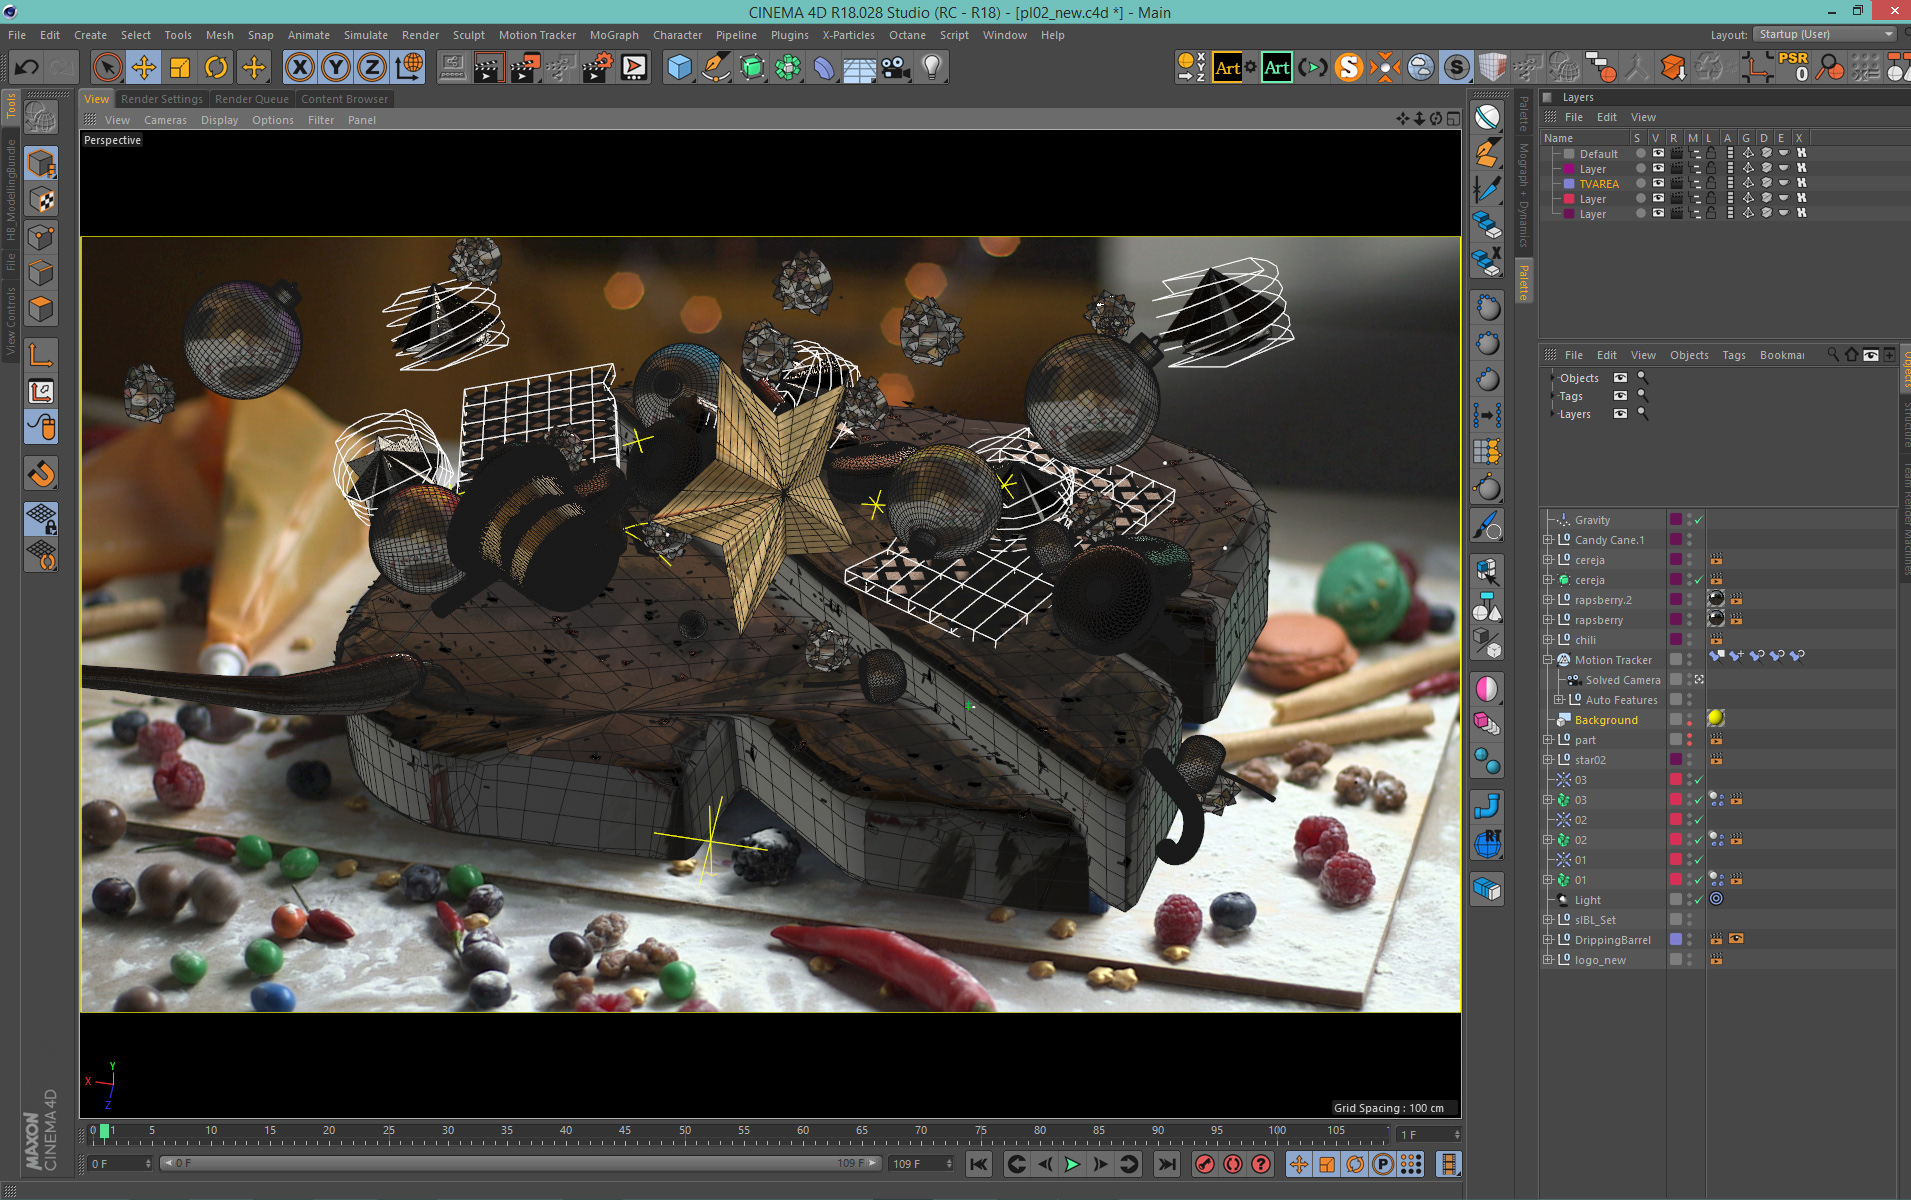Toggle view eye icon for TVAREA layer
The image size is (1911, 1200).
click(x=1658, y=184)
